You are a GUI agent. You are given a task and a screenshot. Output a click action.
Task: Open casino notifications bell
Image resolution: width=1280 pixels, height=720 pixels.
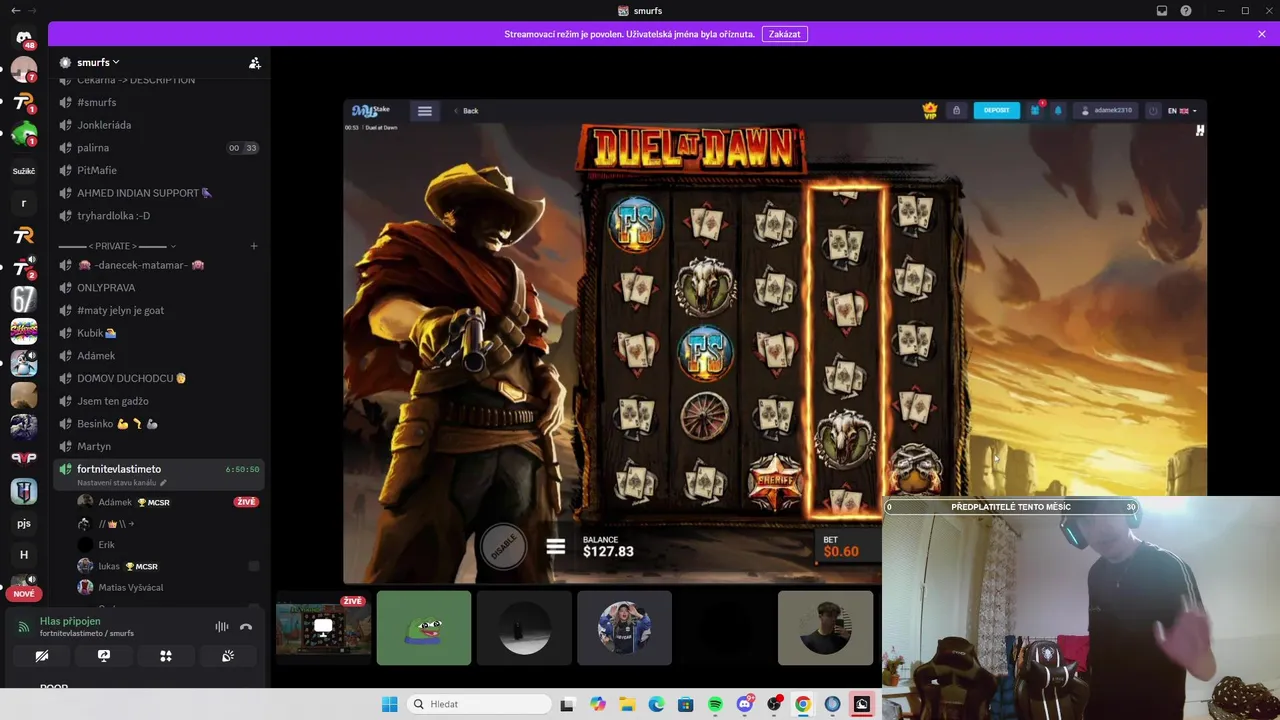coord(1058,110)
